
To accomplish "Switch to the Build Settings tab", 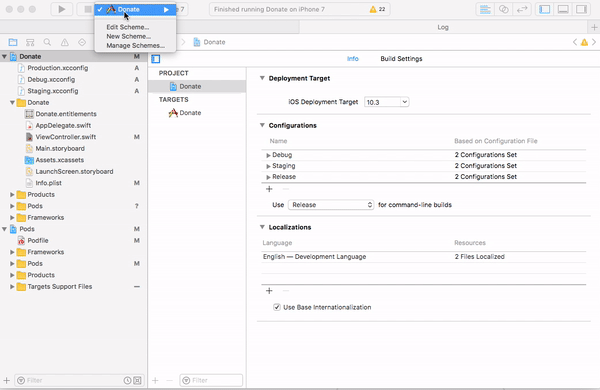I will point(401,59).
